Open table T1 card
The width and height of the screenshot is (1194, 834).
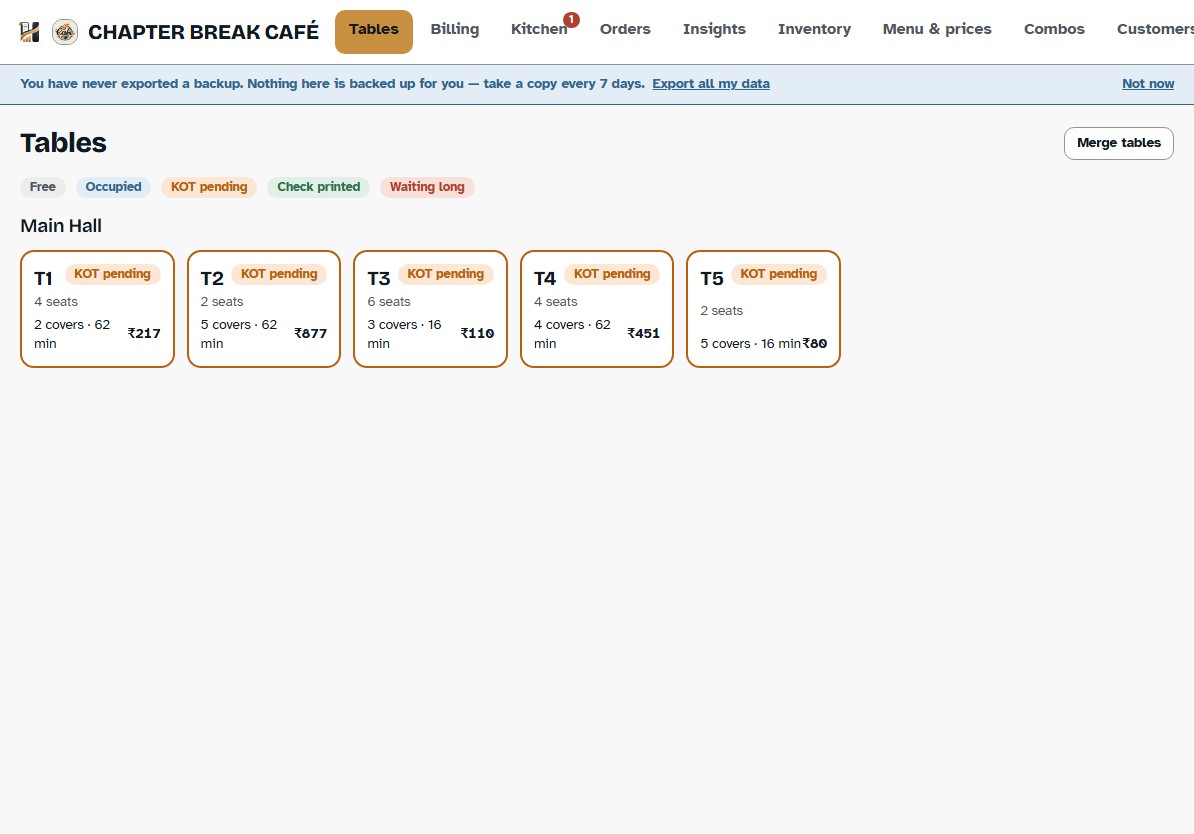click(97, 309)
